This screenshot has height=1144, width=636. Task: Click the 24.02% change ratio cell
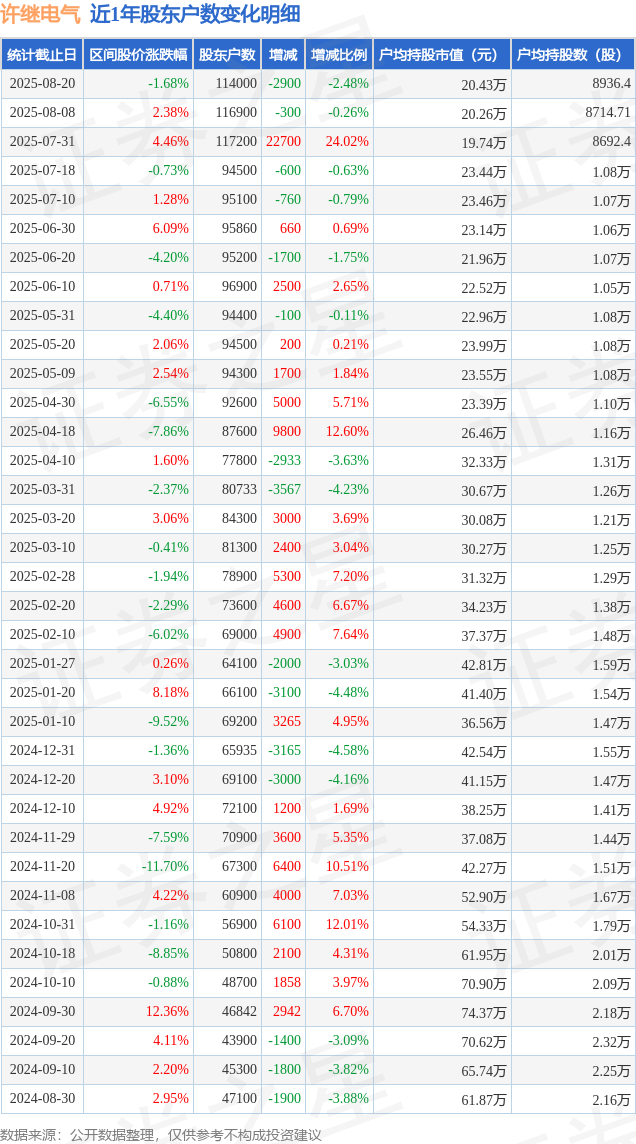346,142
